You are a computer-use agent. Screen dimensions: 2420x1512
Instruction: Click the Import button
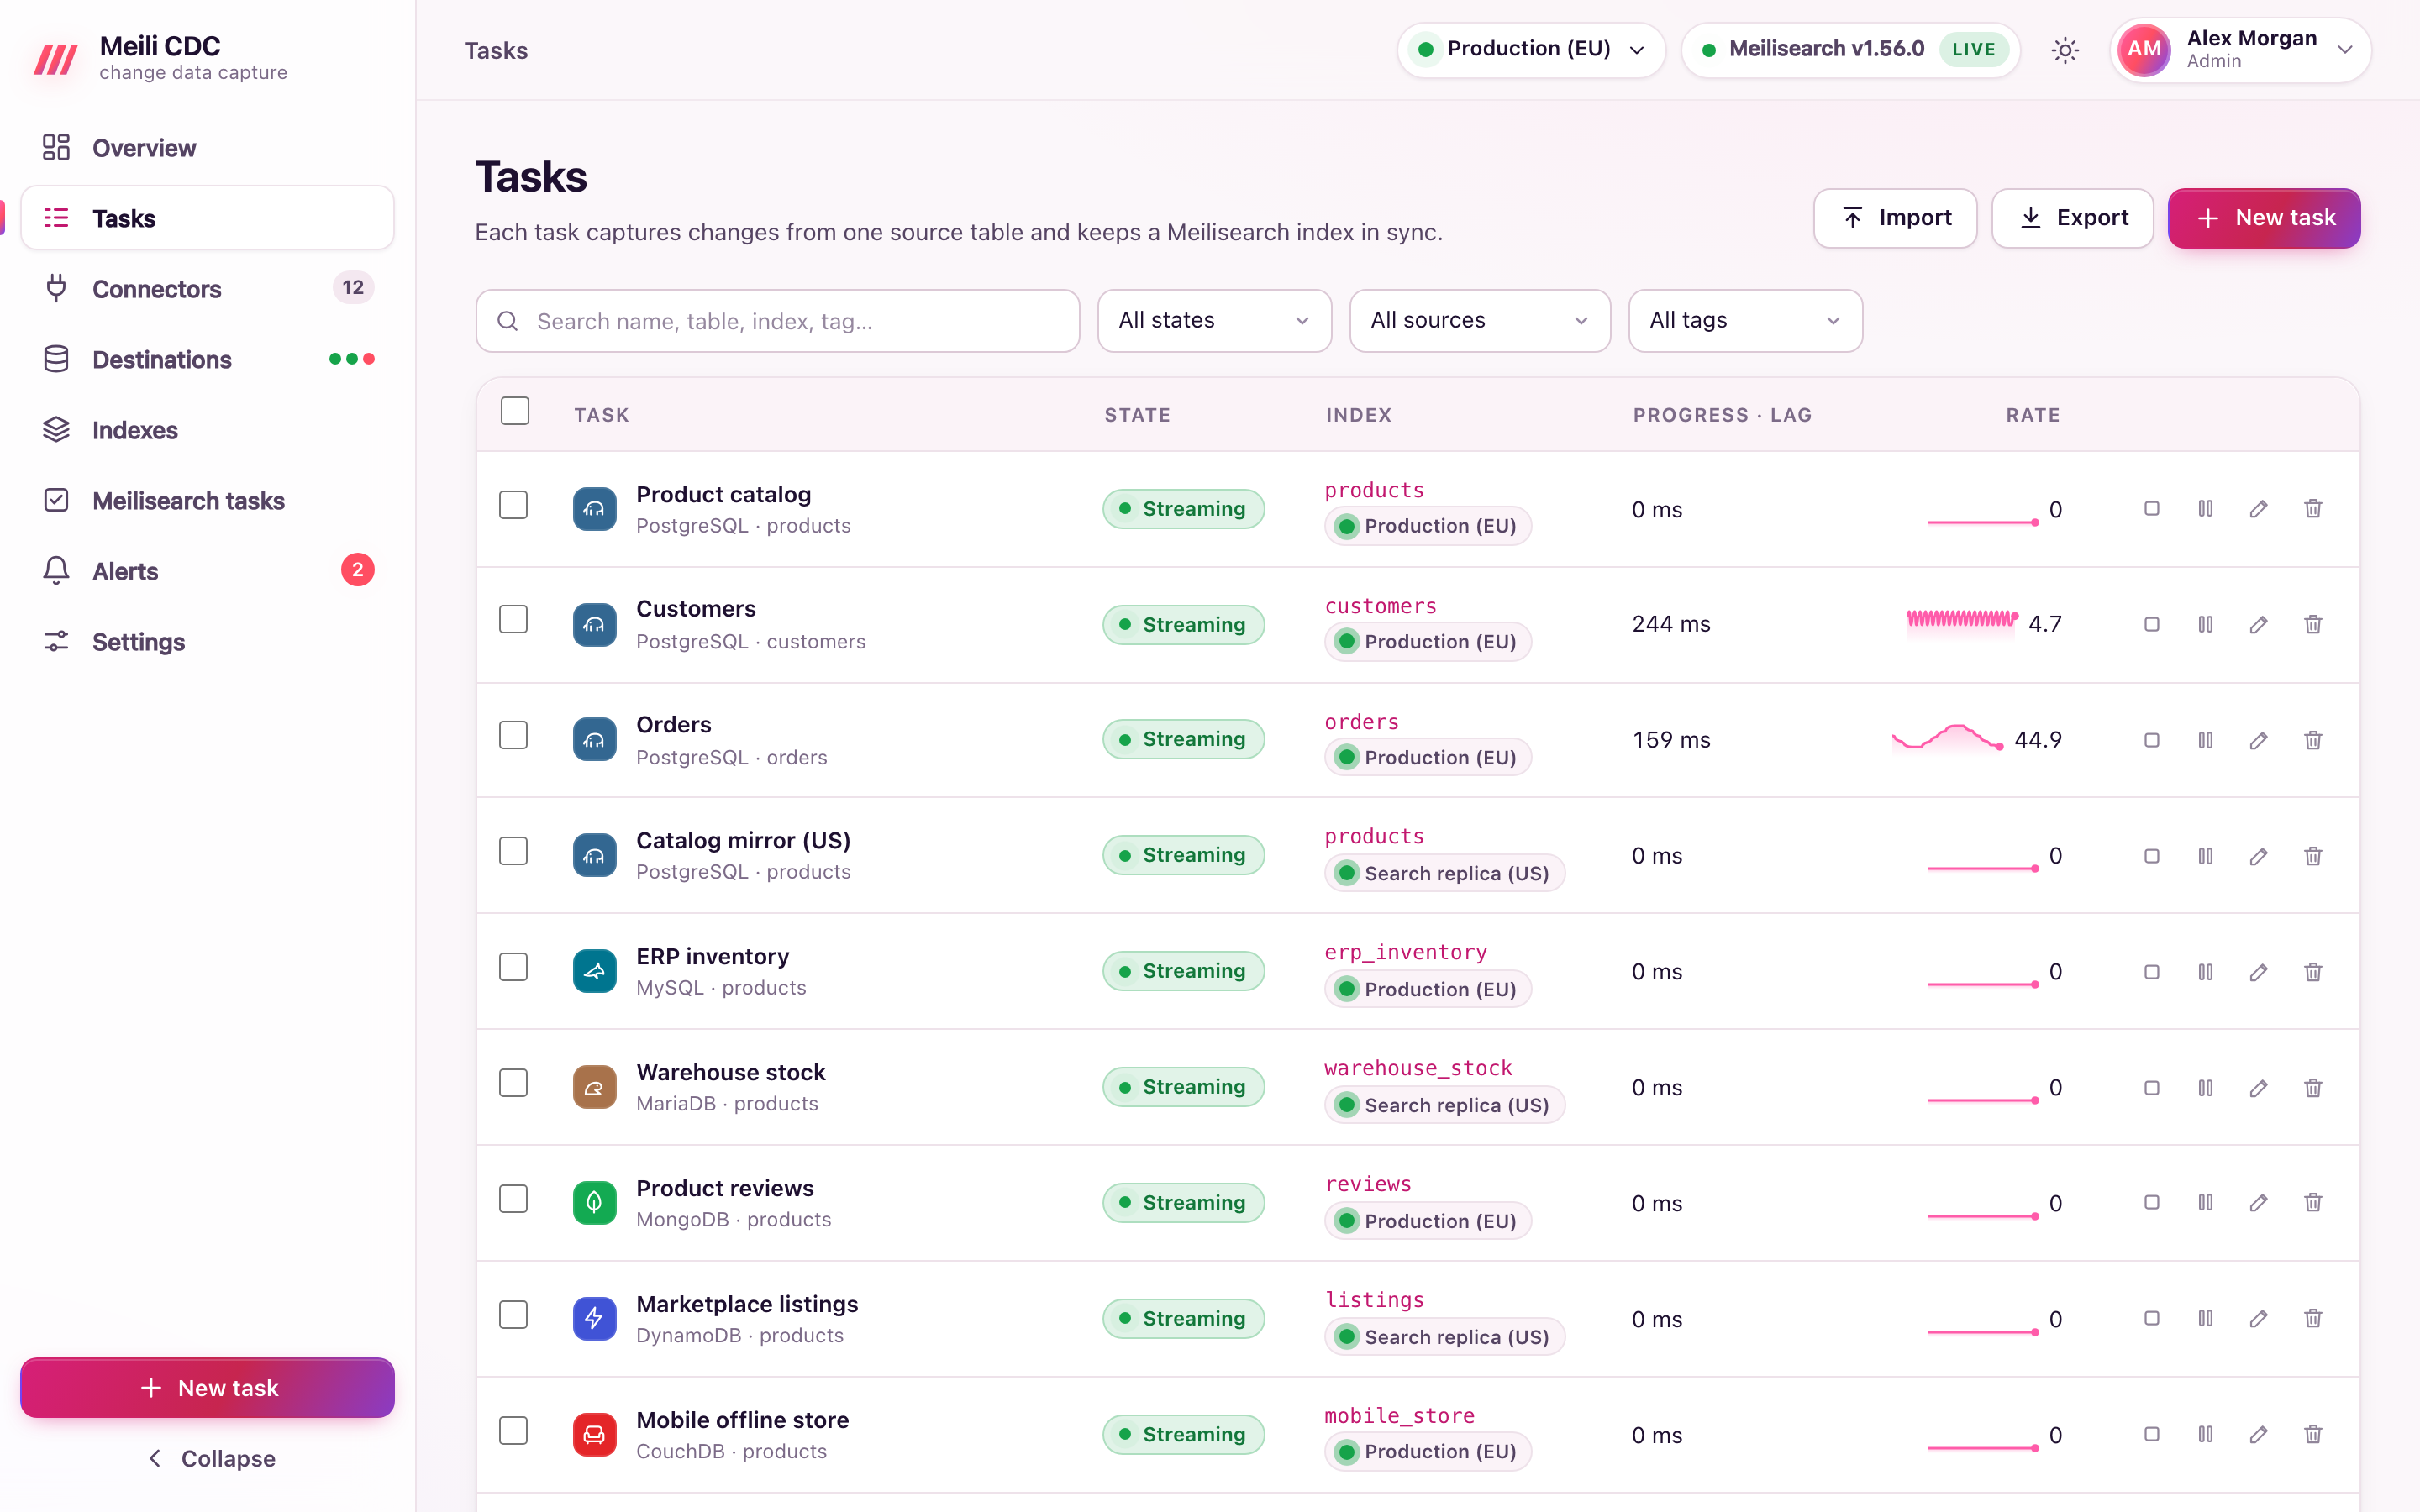point(1895,218)
